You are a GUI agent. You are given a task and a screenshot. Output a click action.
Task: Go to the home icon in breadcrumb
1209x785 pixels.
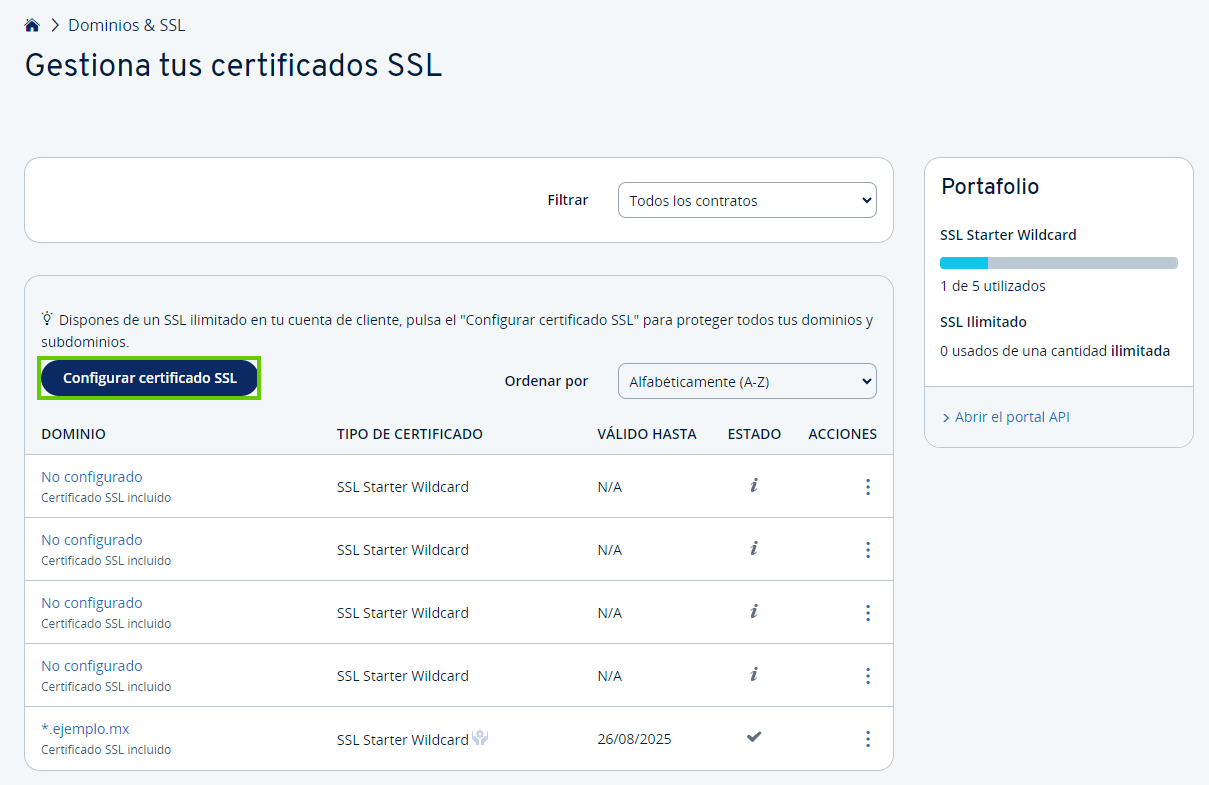pos(32,25)
